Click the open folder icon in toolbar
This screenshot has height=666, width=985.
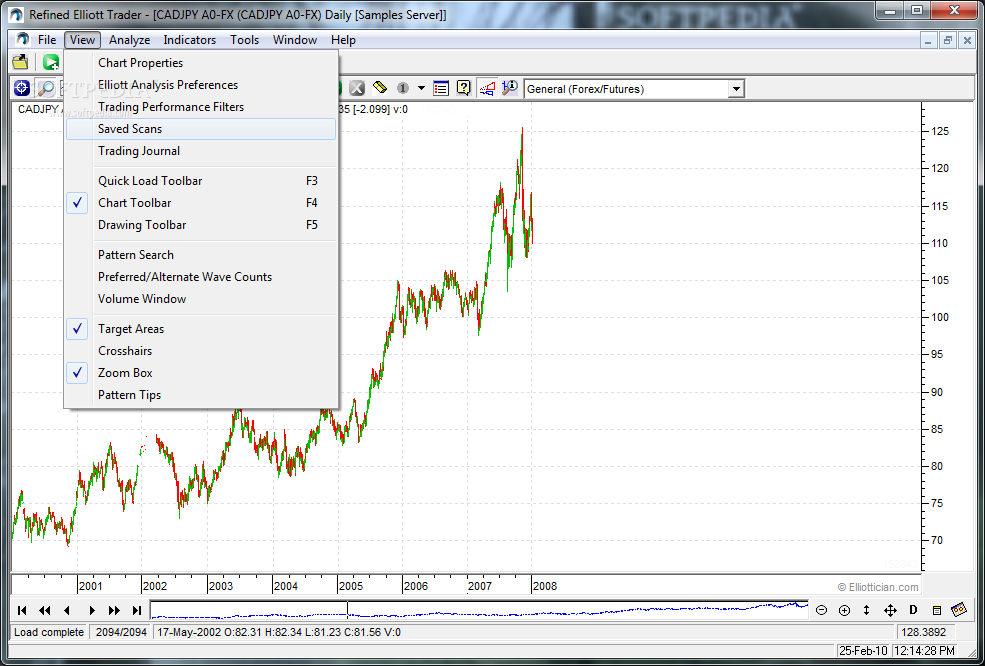coord(21,62)
